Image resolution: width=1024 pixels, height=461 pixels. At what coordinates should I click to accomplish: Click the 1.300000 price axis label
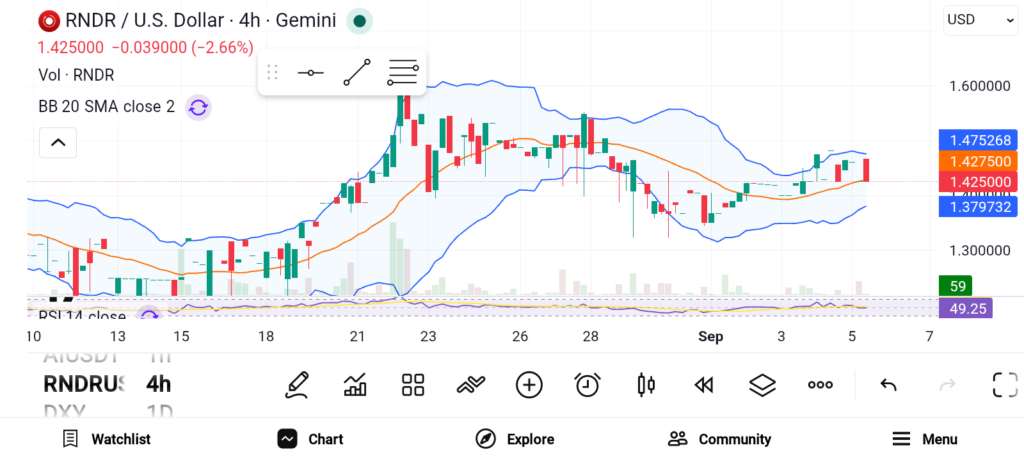(x=980, y=251)
